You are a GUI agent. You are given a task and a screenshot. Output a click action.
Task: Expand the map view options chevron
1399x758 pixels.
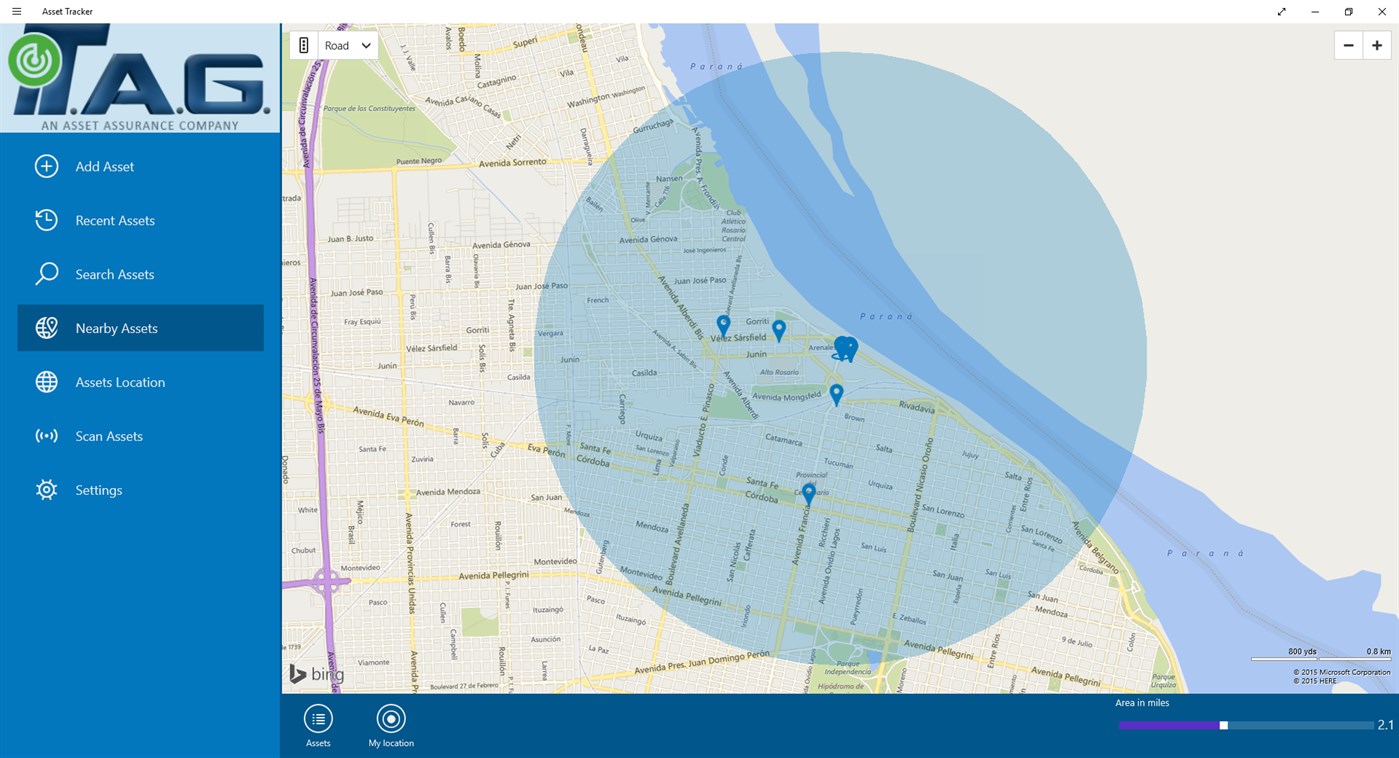point(365,45)
